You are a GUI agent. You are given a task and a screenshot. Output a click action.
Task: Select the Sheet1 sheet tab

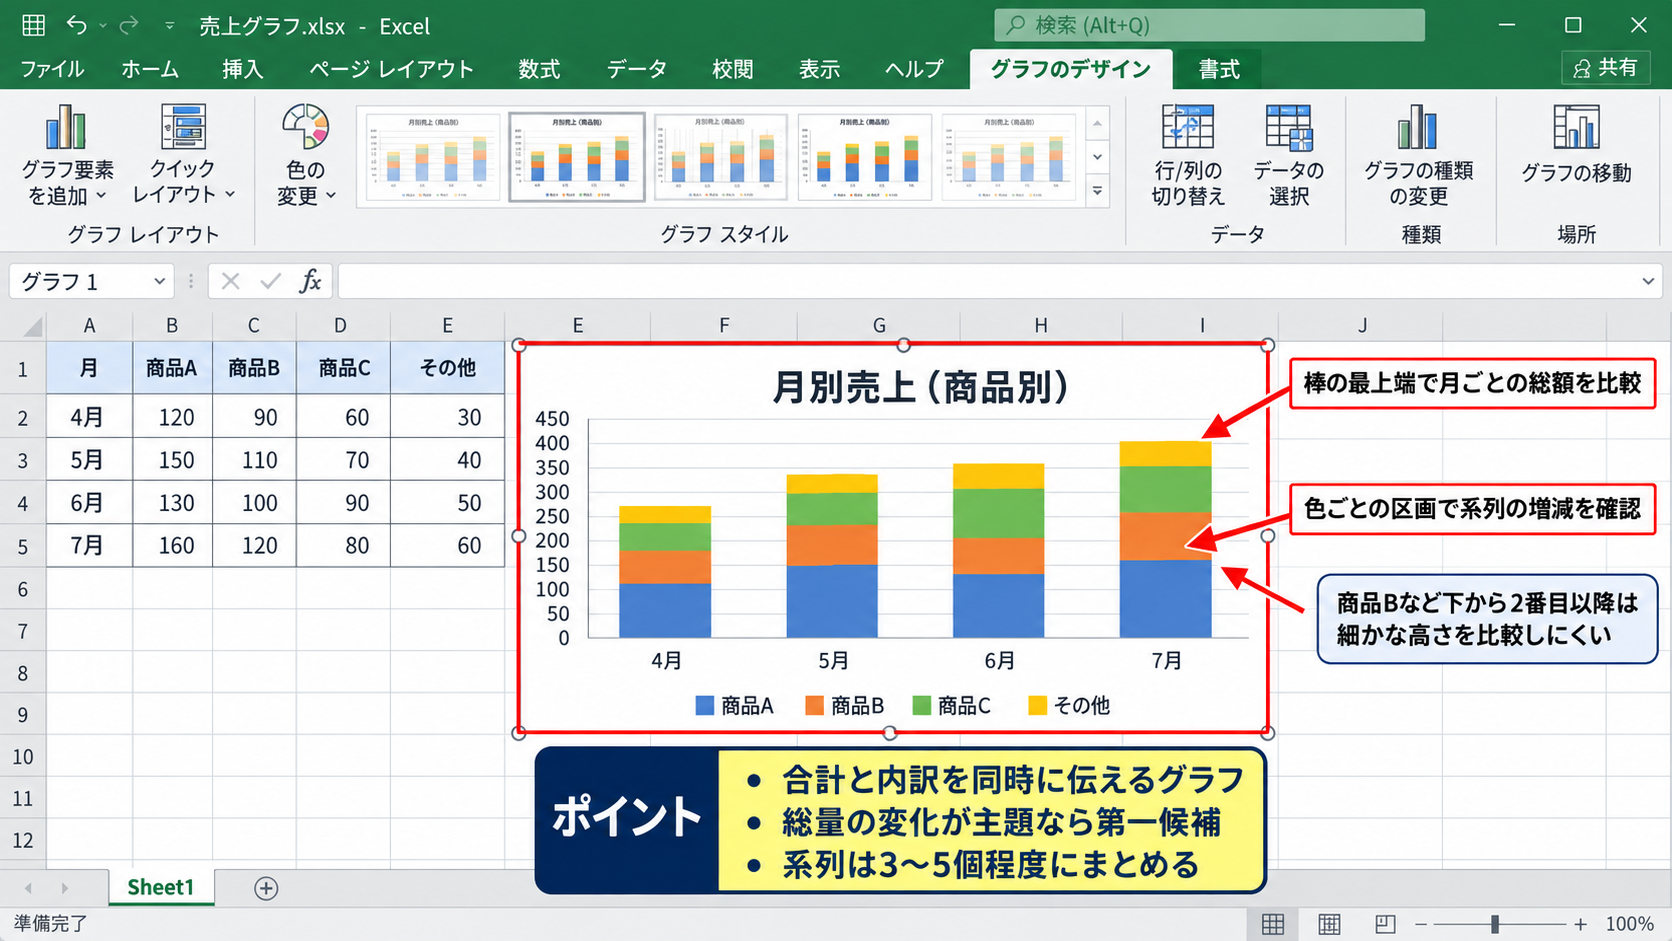pos(160,887)
